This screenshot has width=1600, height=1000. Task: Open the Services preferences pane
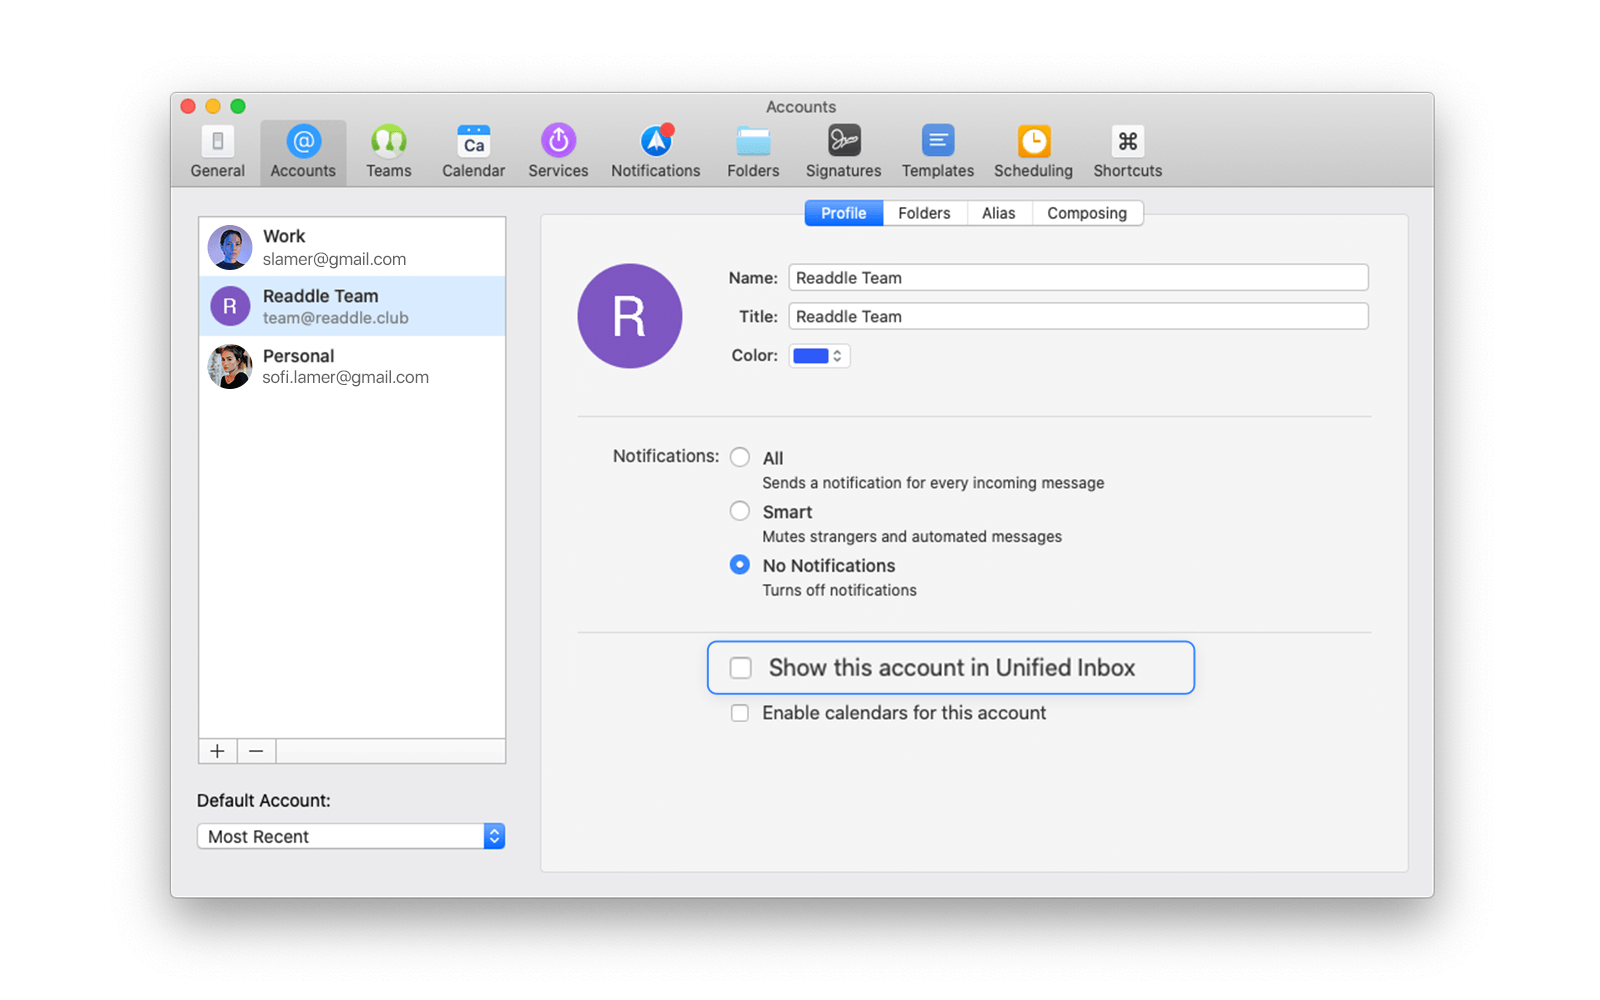pos(558,152)
